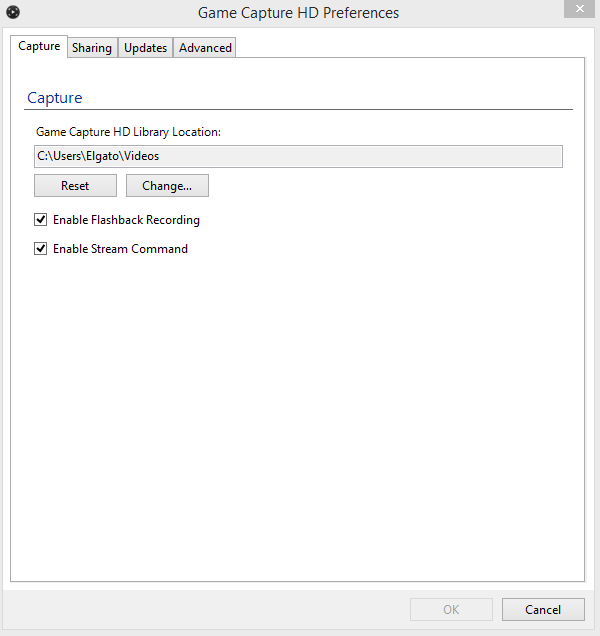Open the Updates tab
This screenshot has width=600, height=636.
(146, 48)
